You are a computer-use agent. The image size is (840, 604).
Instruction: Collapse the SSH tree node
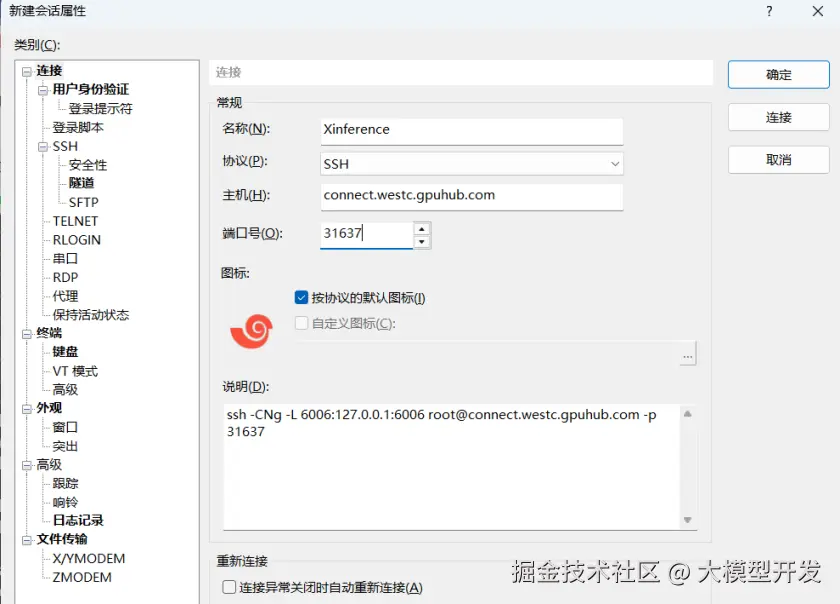43,147
